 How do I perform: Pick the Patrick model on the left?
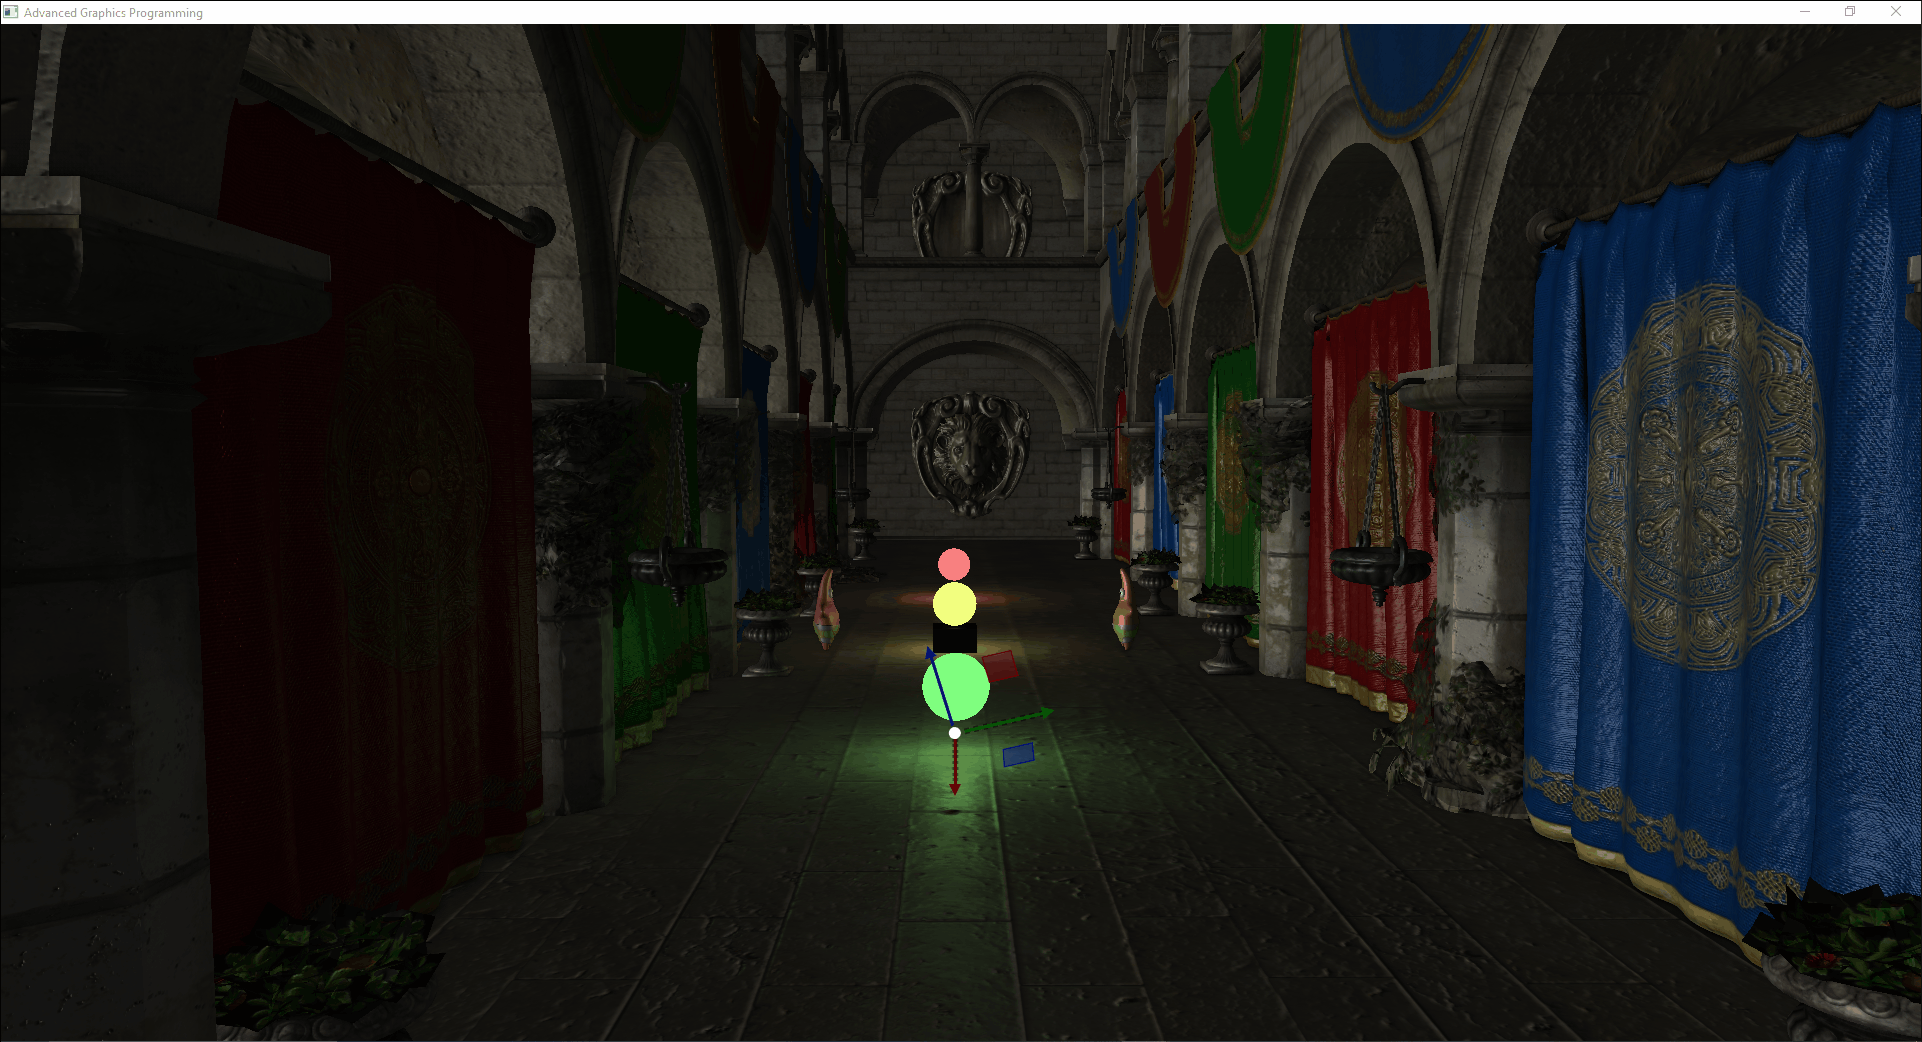pyautogui.click(x=826, y=609)
